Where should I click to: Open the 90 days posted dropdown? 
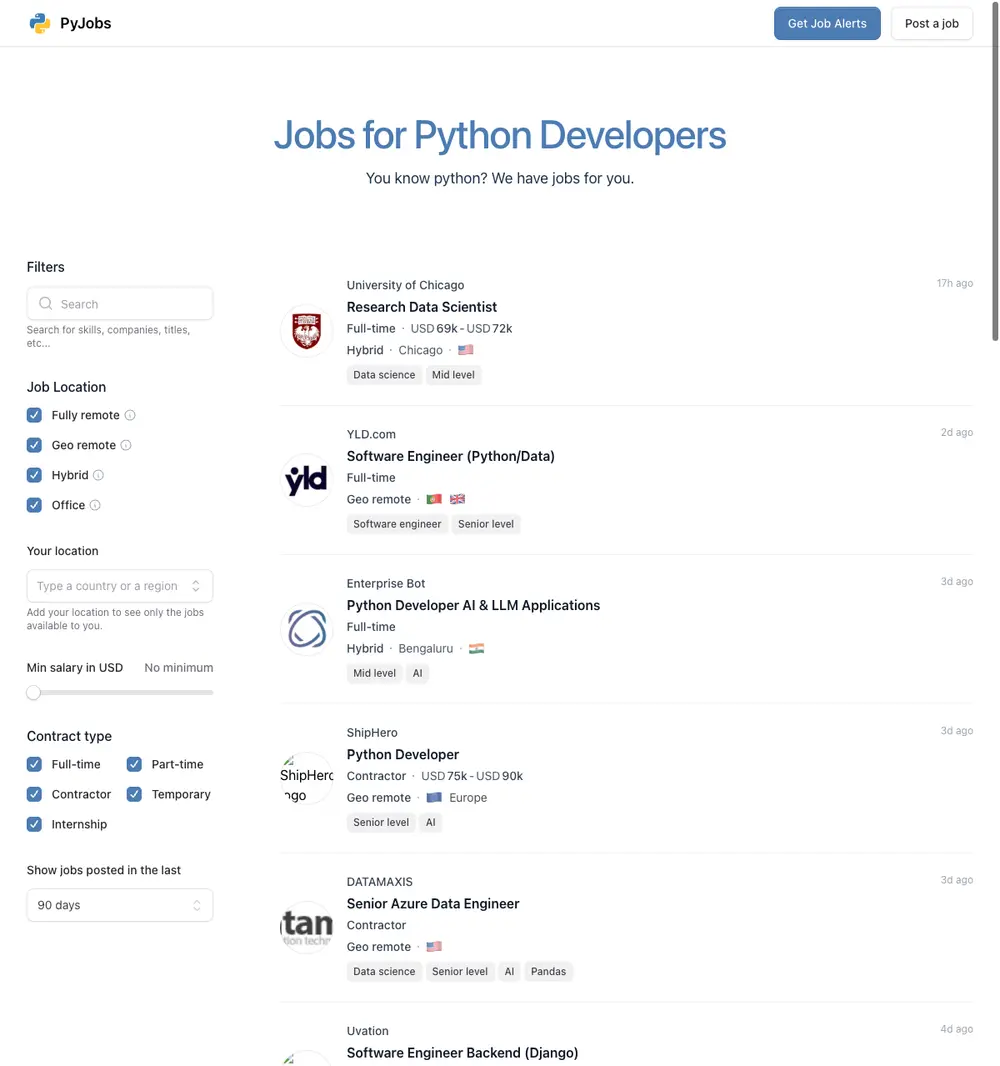[120, 905]
